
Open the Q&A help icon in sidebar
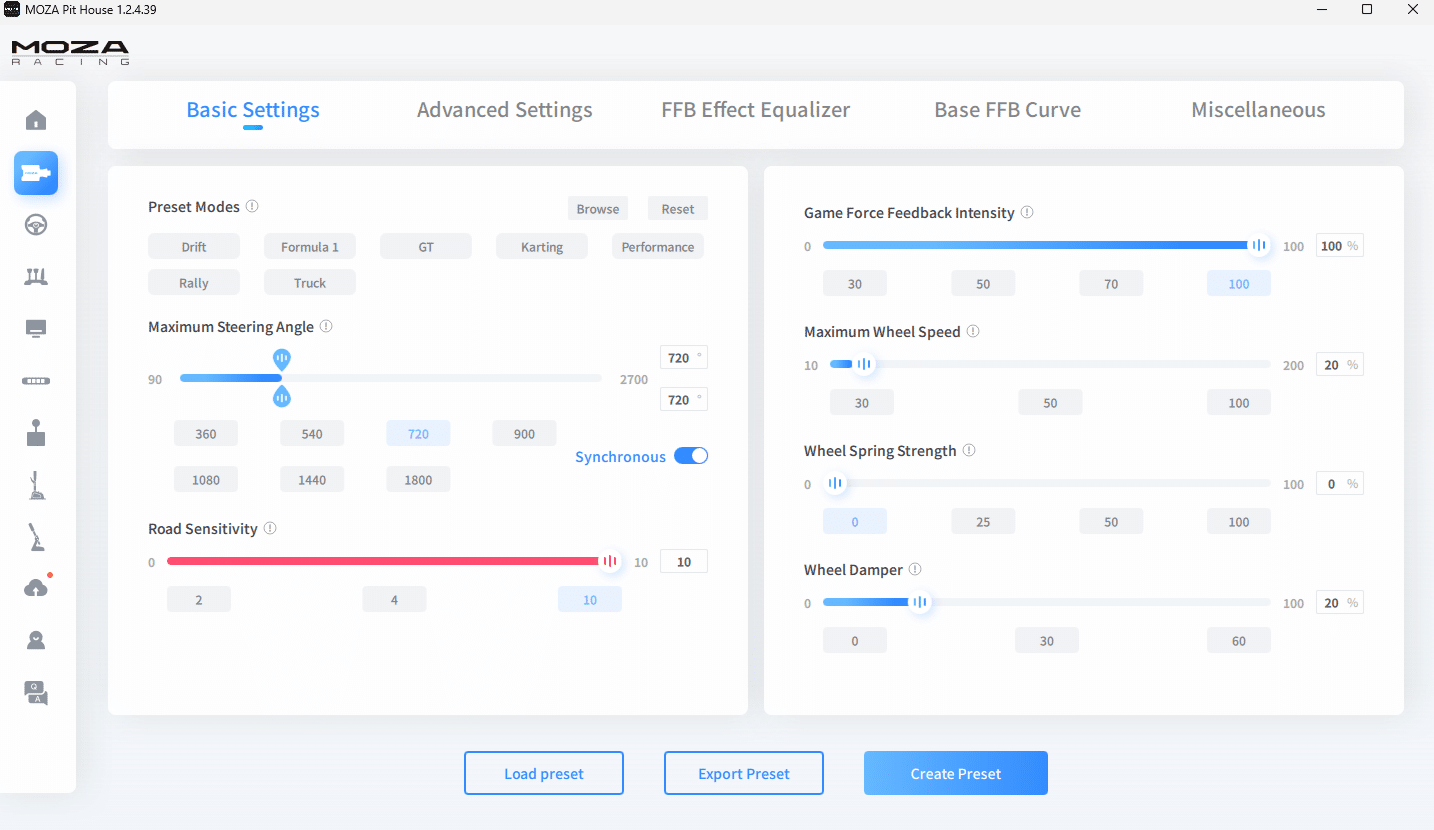(36, 692)
